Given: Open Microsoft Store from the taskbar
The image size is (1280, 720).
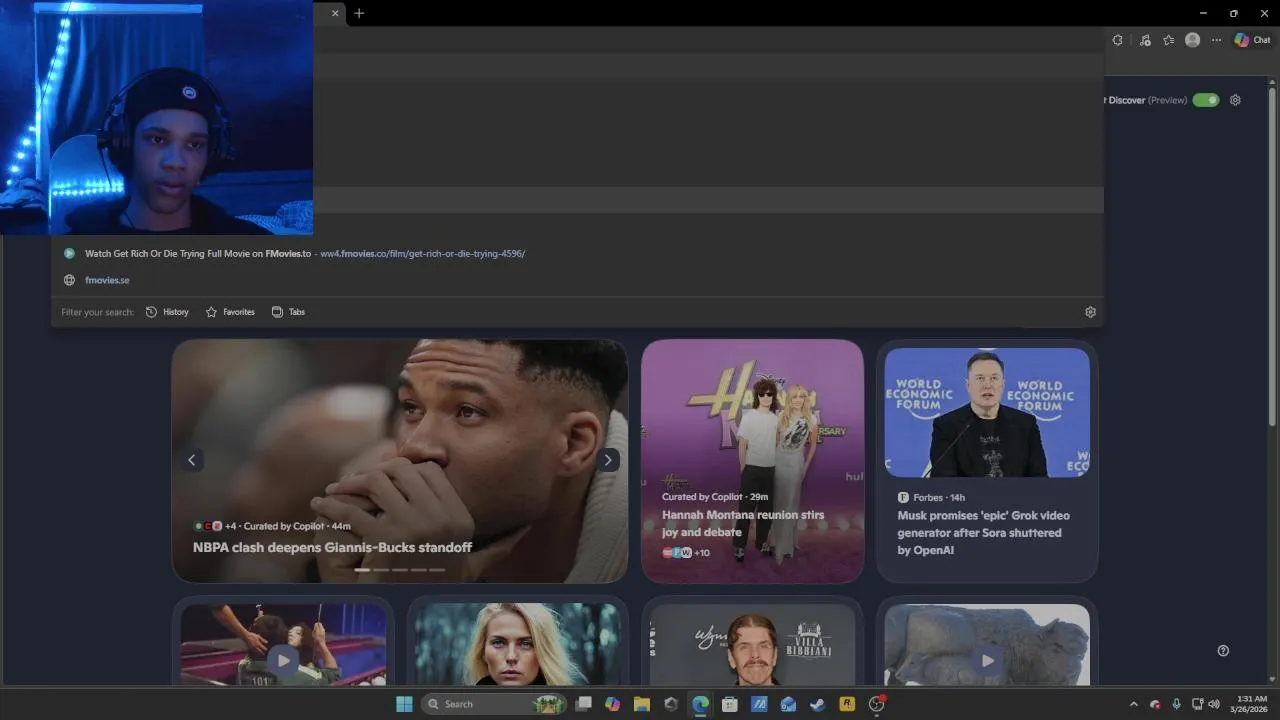Looking at the screenshot, I should [730, 704].
